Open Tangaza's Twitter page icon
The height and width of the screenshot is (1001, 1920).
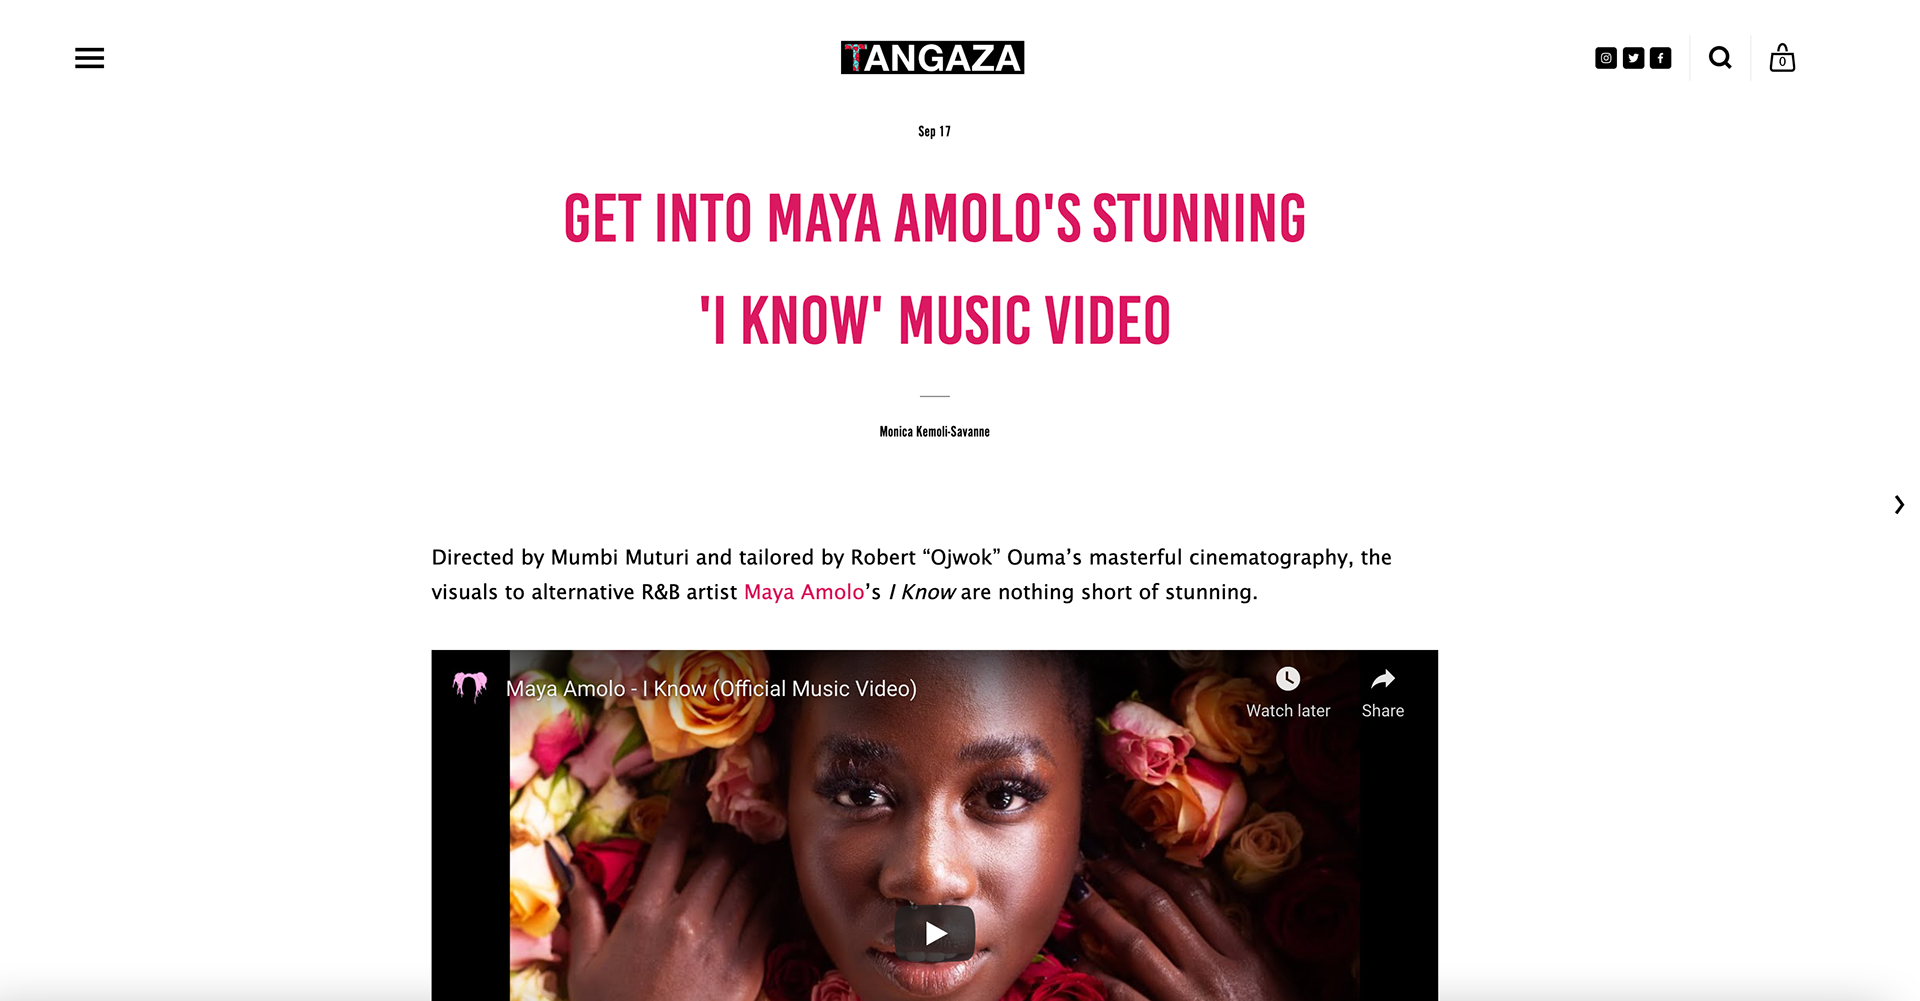coord(1633,58)
